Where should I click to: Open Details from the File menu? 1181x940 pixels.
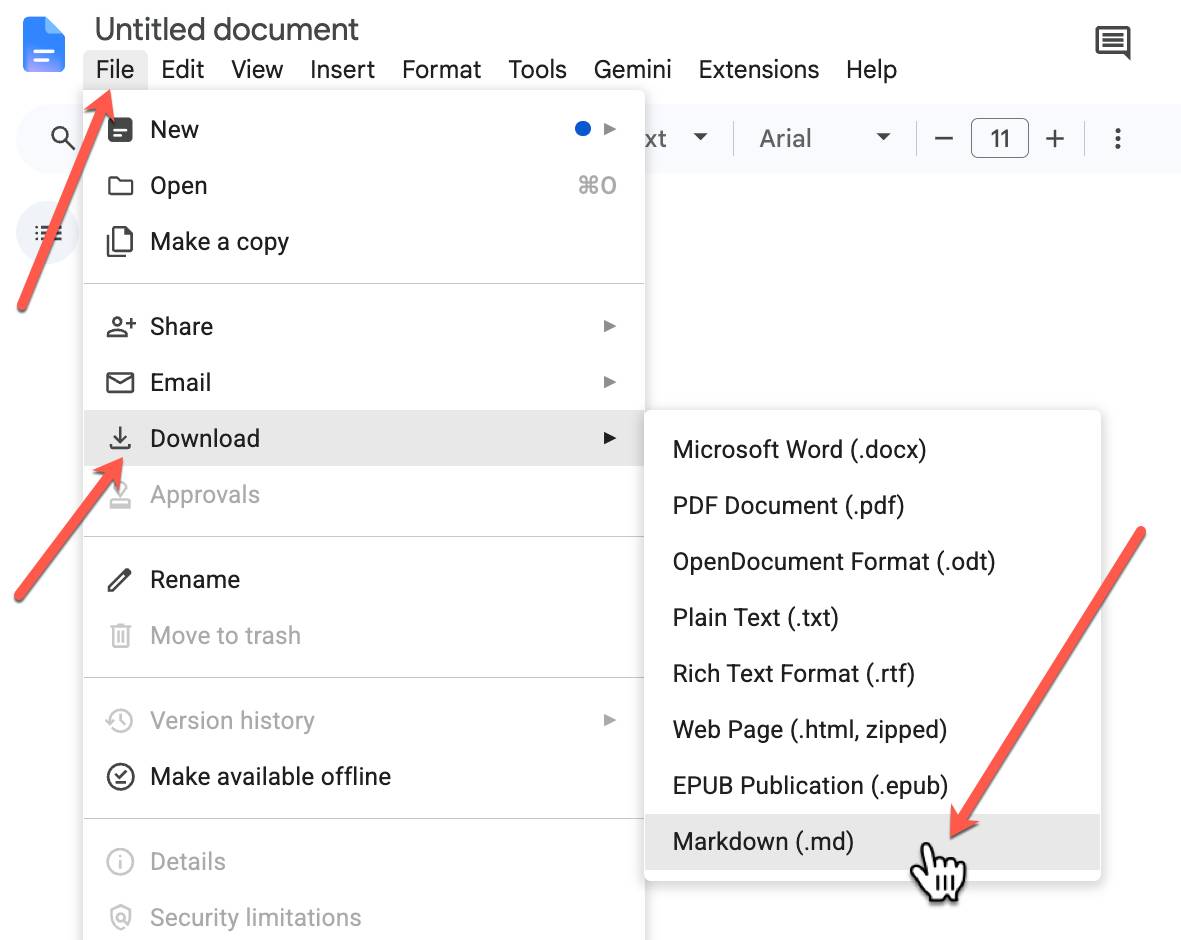364,862
